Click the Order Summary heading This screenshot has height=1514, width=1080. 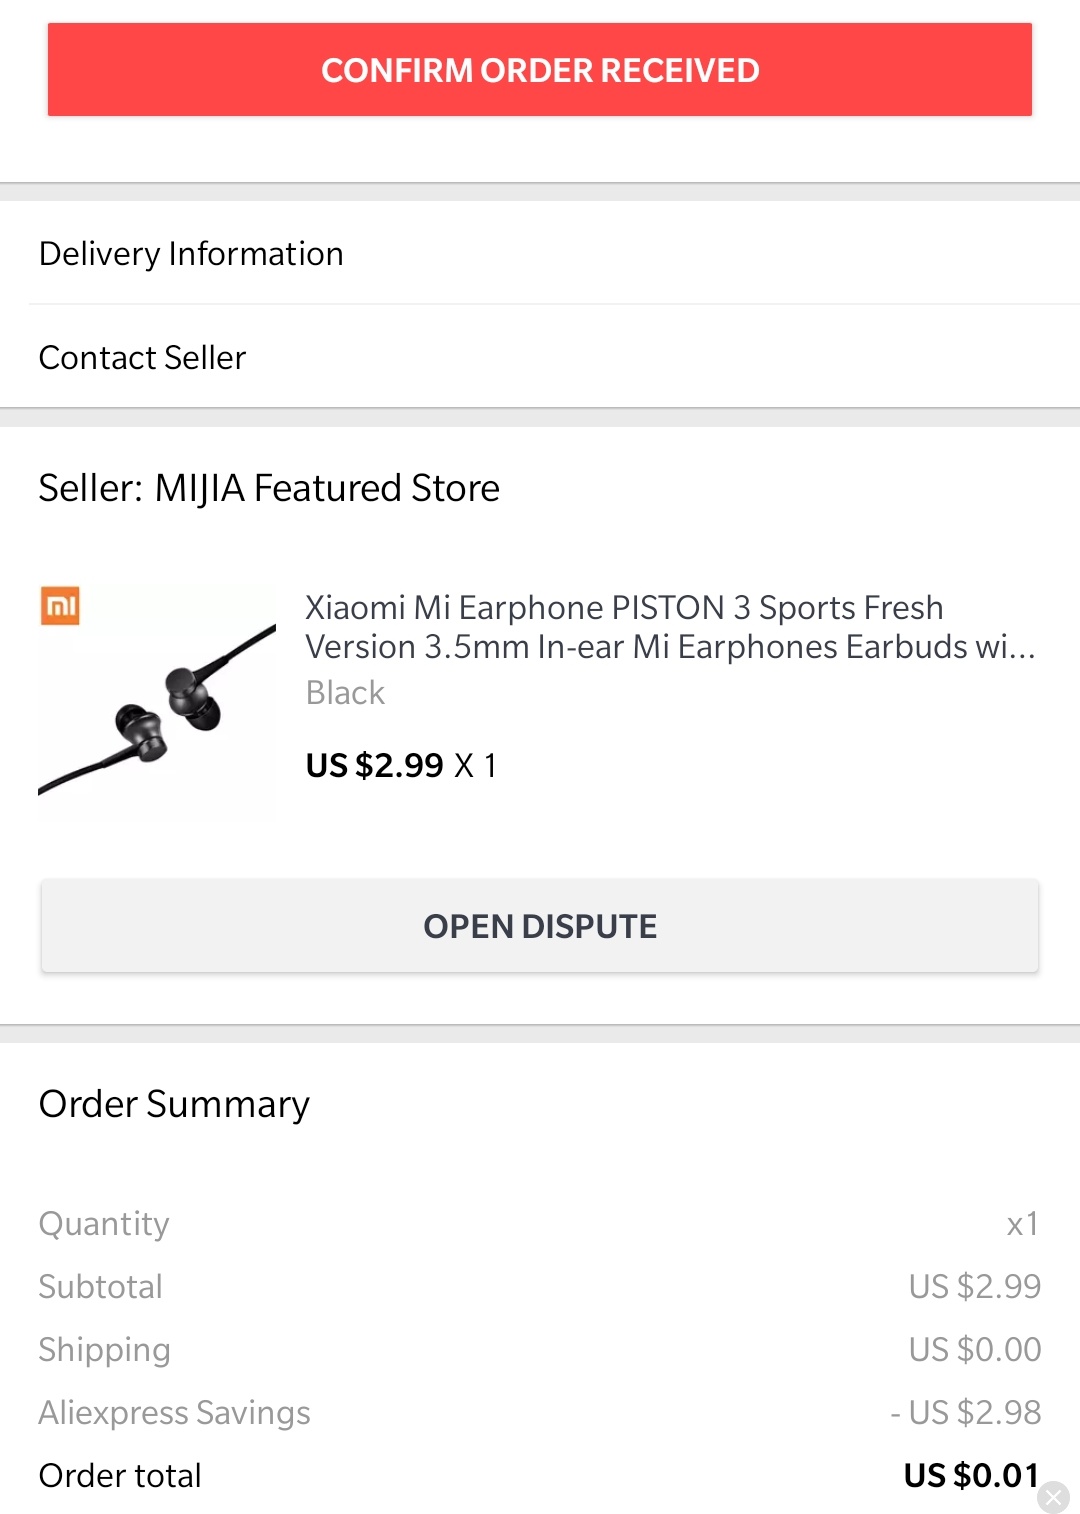(x=174, y=1104)
